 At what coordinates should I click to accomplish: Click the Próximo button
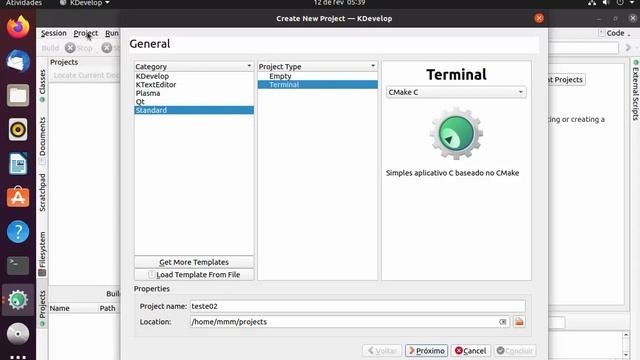click(427, 351)
